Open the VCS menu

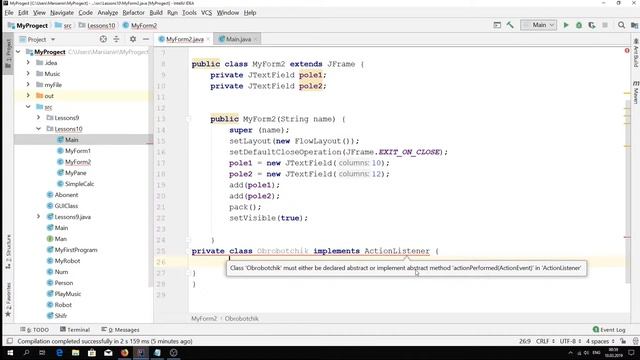coord(207,13)
